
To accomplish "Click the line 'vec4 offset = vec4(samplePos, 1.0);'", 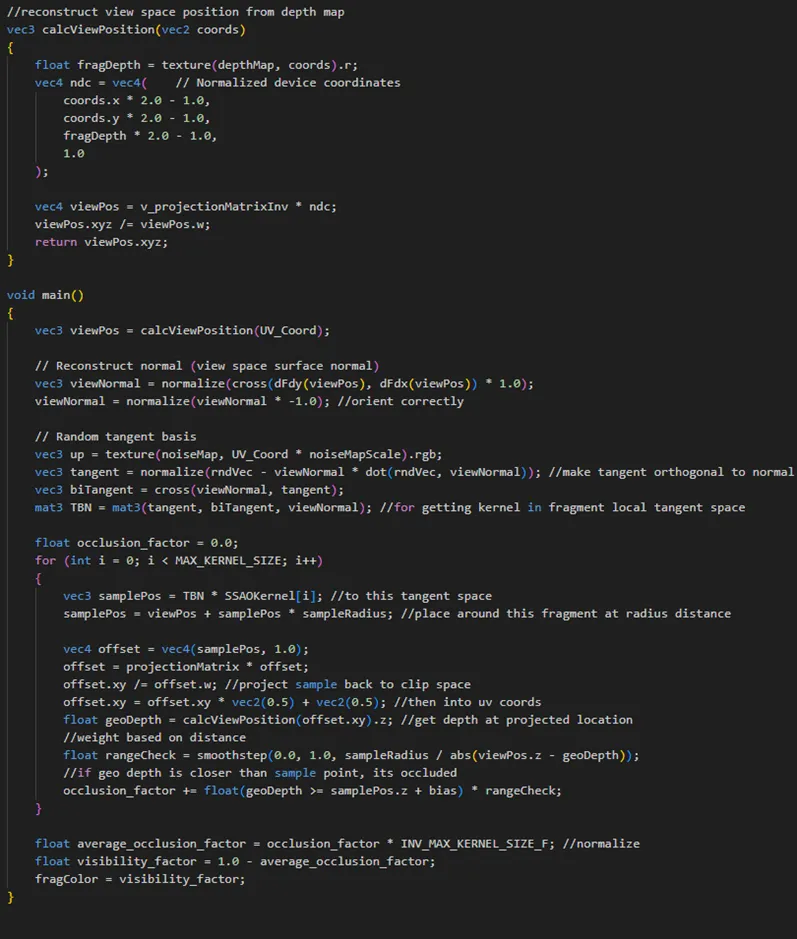I will click(x=186, y=649).
